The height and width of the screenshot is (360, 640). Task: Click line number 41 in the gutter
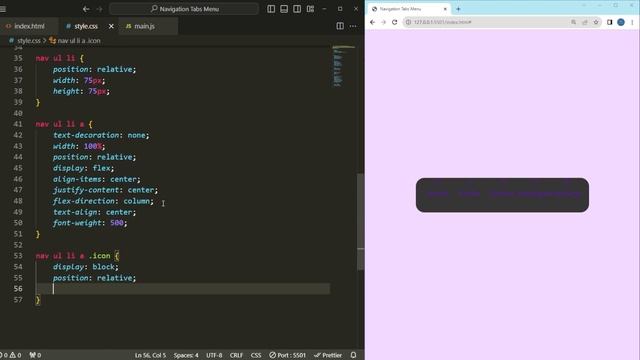[x=18, y=124]
